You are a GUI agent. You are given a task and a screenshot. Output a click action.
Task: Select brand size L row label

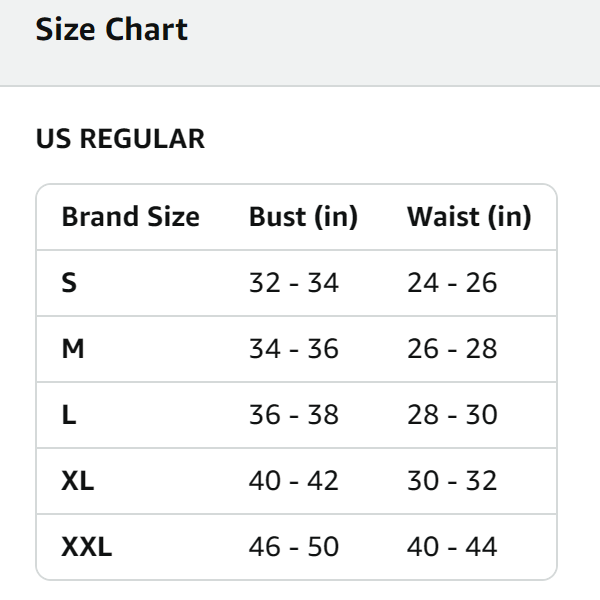click(68, 415)
